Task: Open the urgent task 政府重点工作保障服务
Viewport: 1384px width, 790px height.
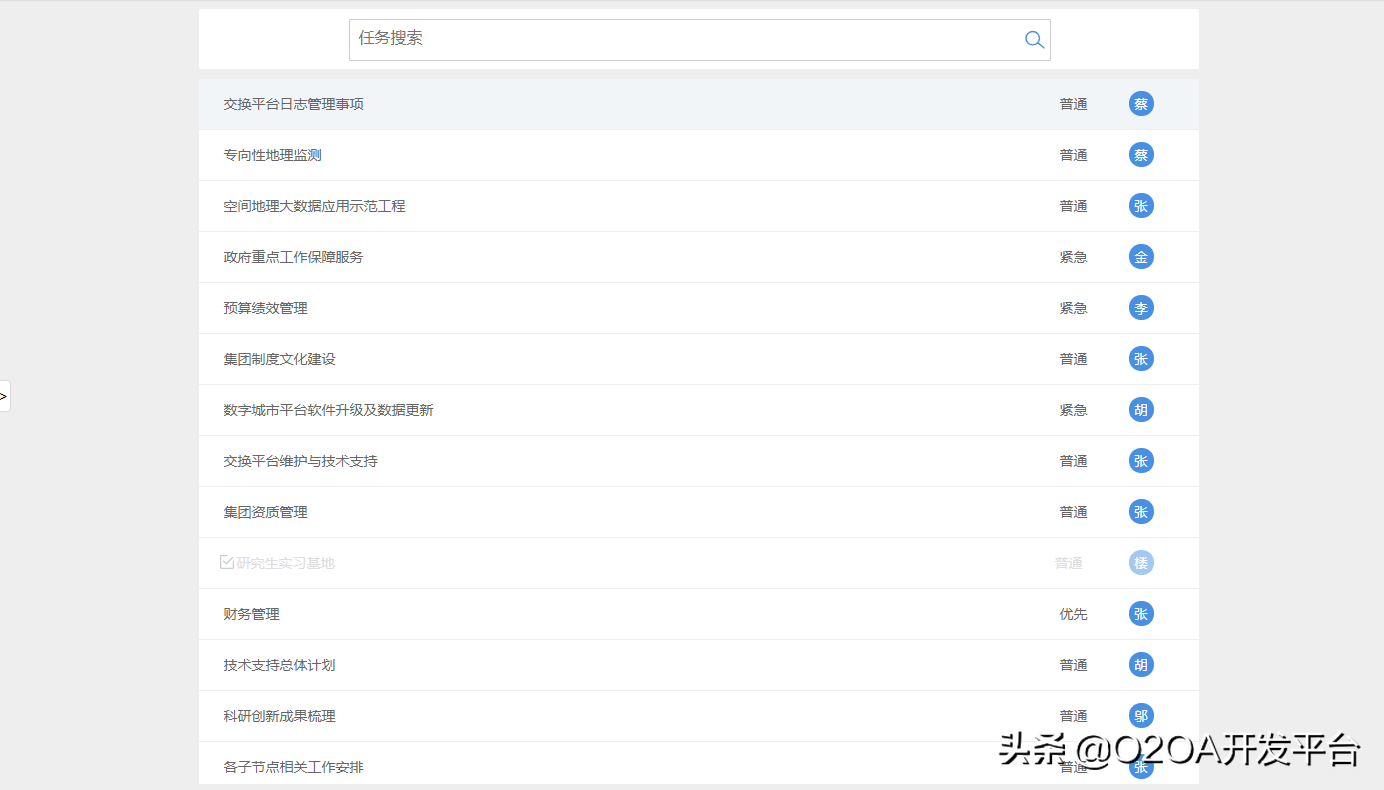Action: [x=293, y=256]
